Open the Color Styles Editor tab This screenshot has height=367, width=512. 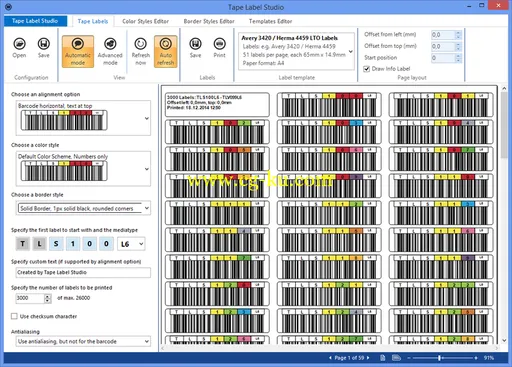tap(145, 21)
